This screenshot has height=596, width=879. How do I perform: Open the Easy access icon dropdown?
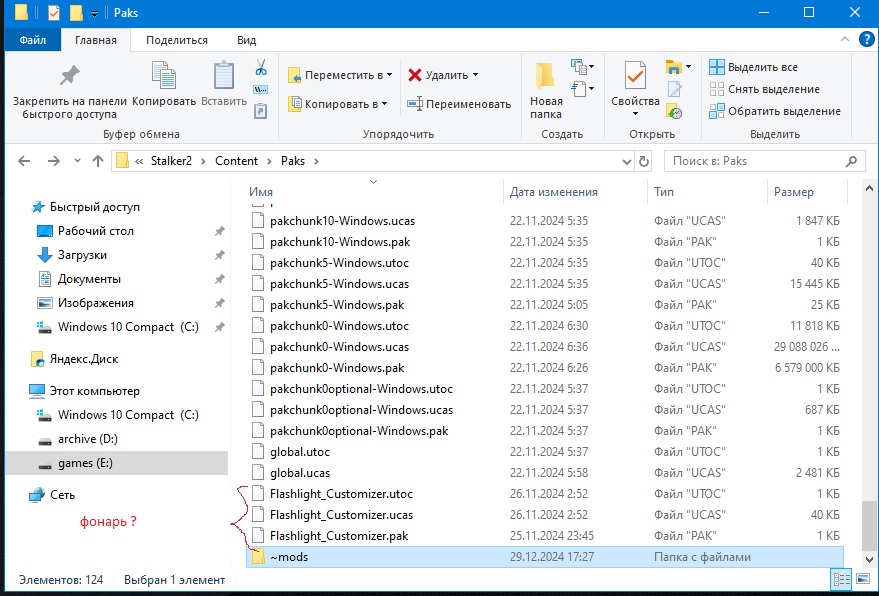(x=582, y=89)
